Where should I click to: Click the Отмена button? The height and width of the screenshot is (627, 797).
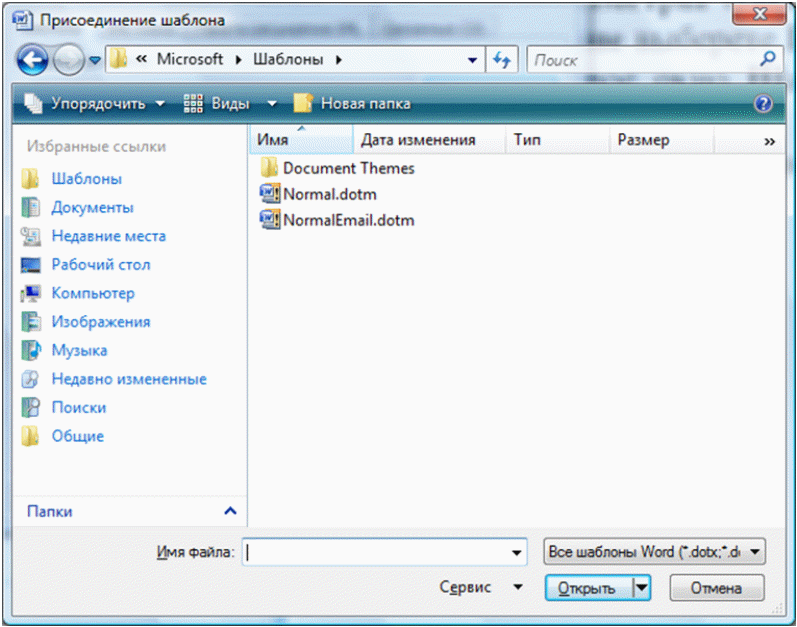point(716,588)
